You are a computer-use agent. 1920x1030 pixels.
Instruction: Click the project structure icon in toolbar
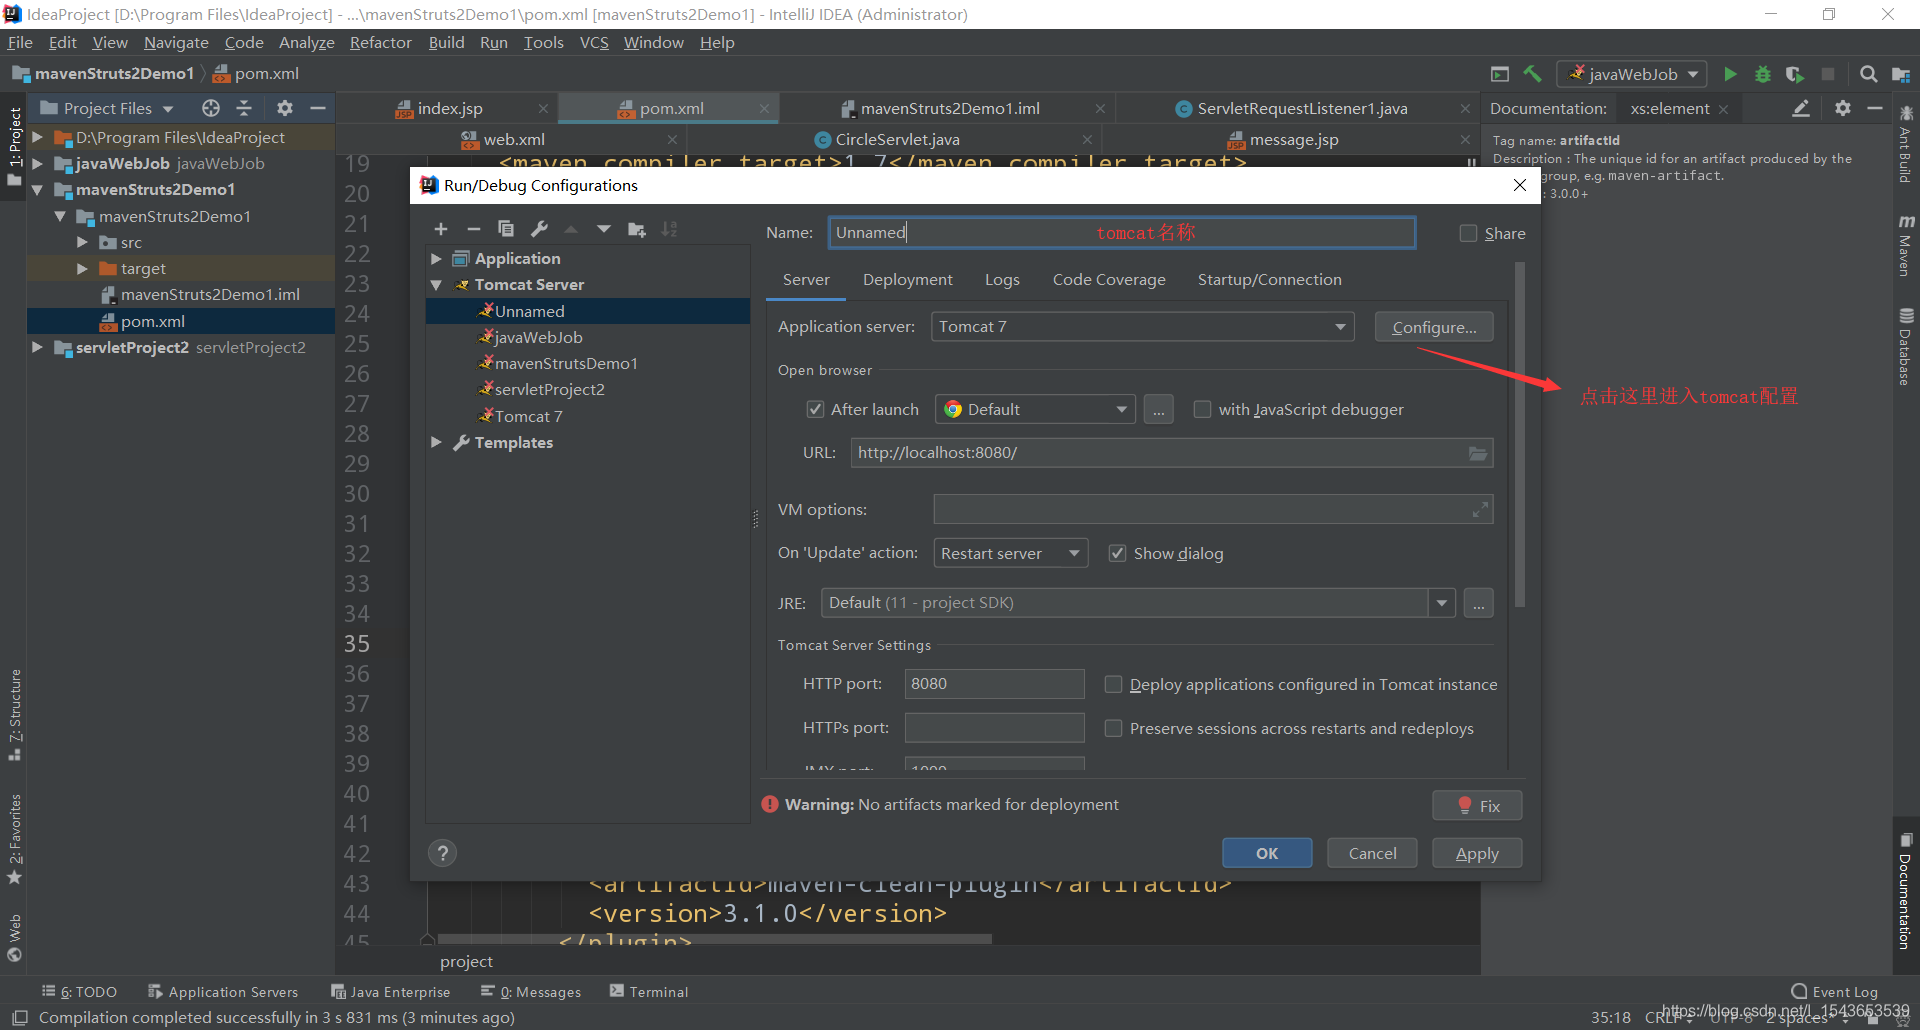[x=1901, y=74]
